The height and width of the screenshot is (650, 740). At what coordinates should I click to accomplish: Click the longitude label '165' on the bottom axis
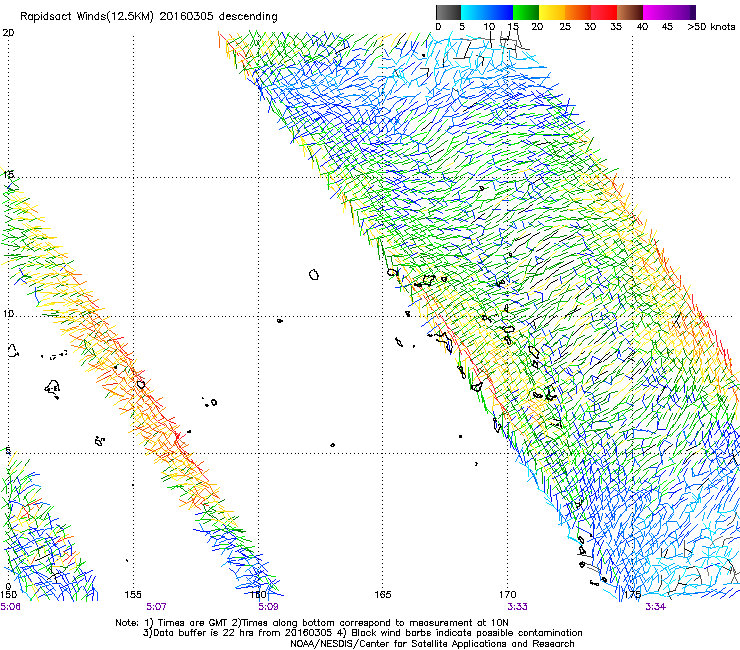[x=383, y=595]
